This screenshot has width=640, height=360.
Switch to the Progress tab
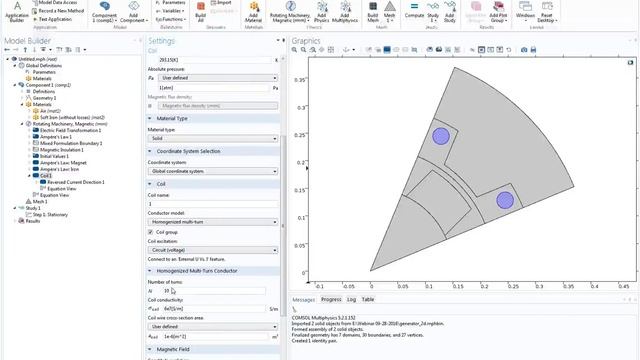[x=331, y=300]
